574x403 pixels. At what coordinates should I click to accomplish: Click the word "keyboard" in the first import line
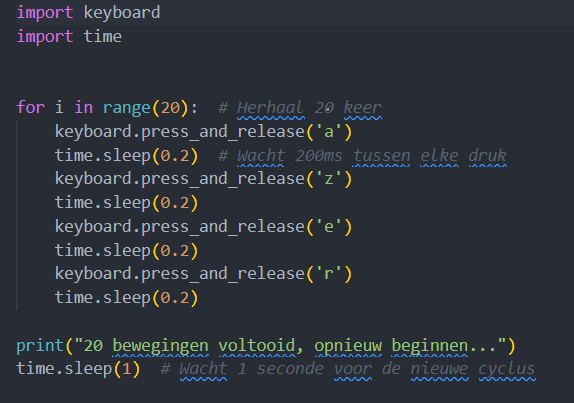(x=122, y=13)
